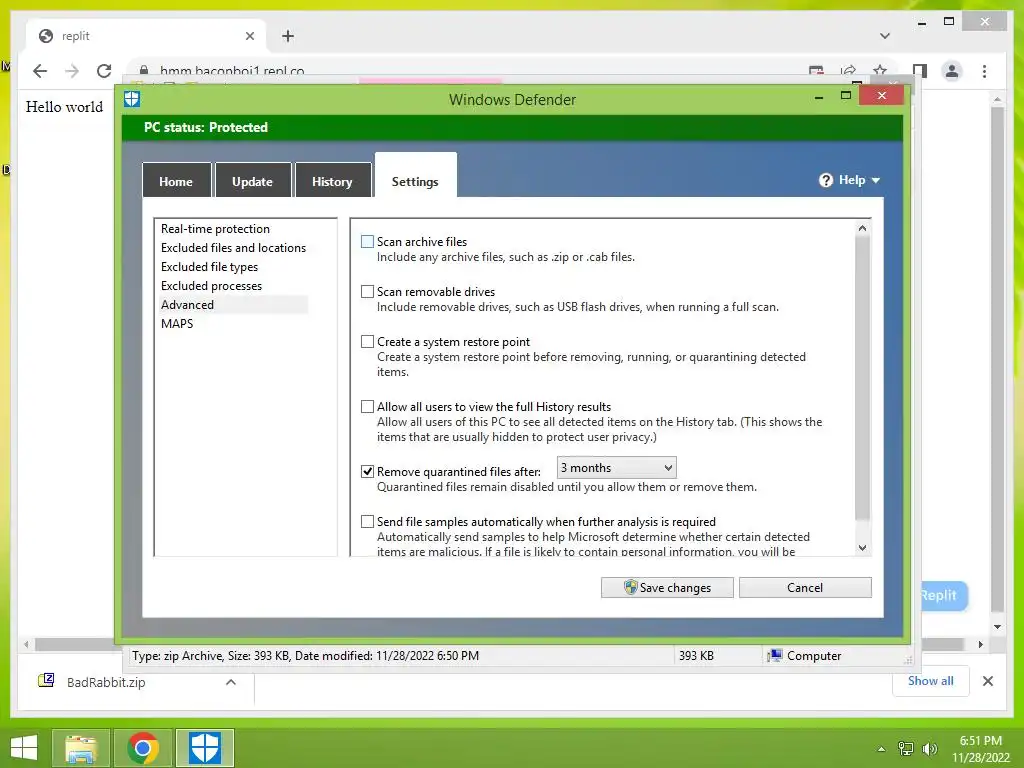Click the padlock site info icon
The width and height of the screenshot is (1024, 768).
tap(144, 71)
